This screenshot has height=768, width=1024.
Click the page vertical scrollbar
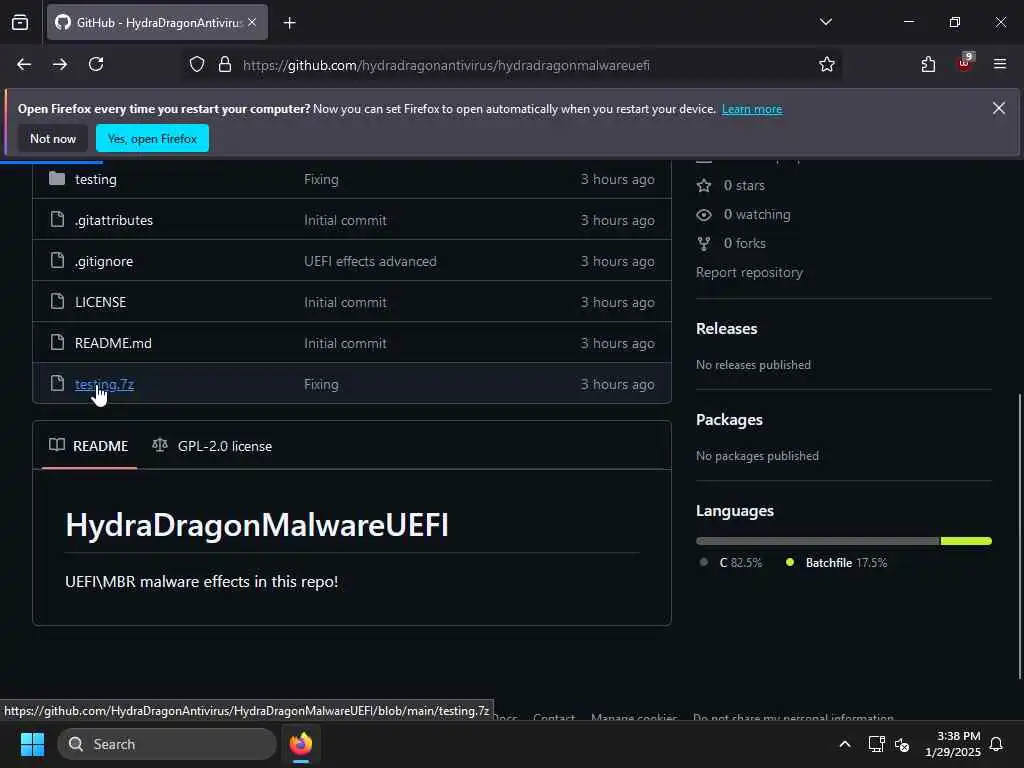[1020, 536]
